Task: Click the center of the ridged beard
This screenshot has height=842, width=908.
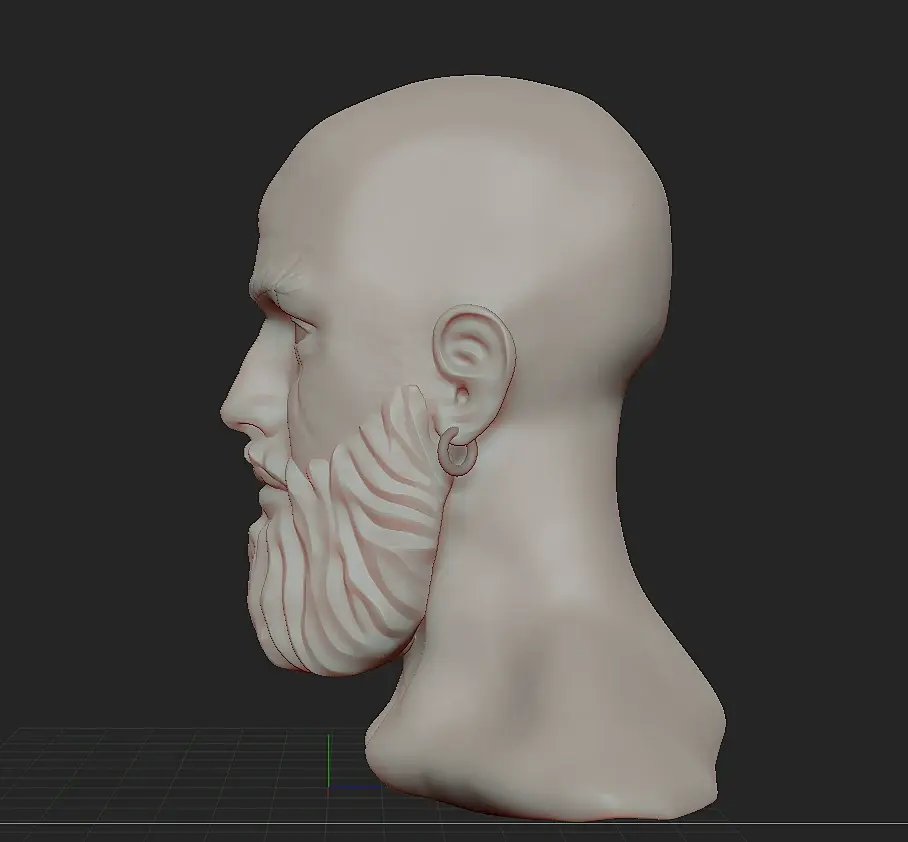Action: (x=347, y=539)
